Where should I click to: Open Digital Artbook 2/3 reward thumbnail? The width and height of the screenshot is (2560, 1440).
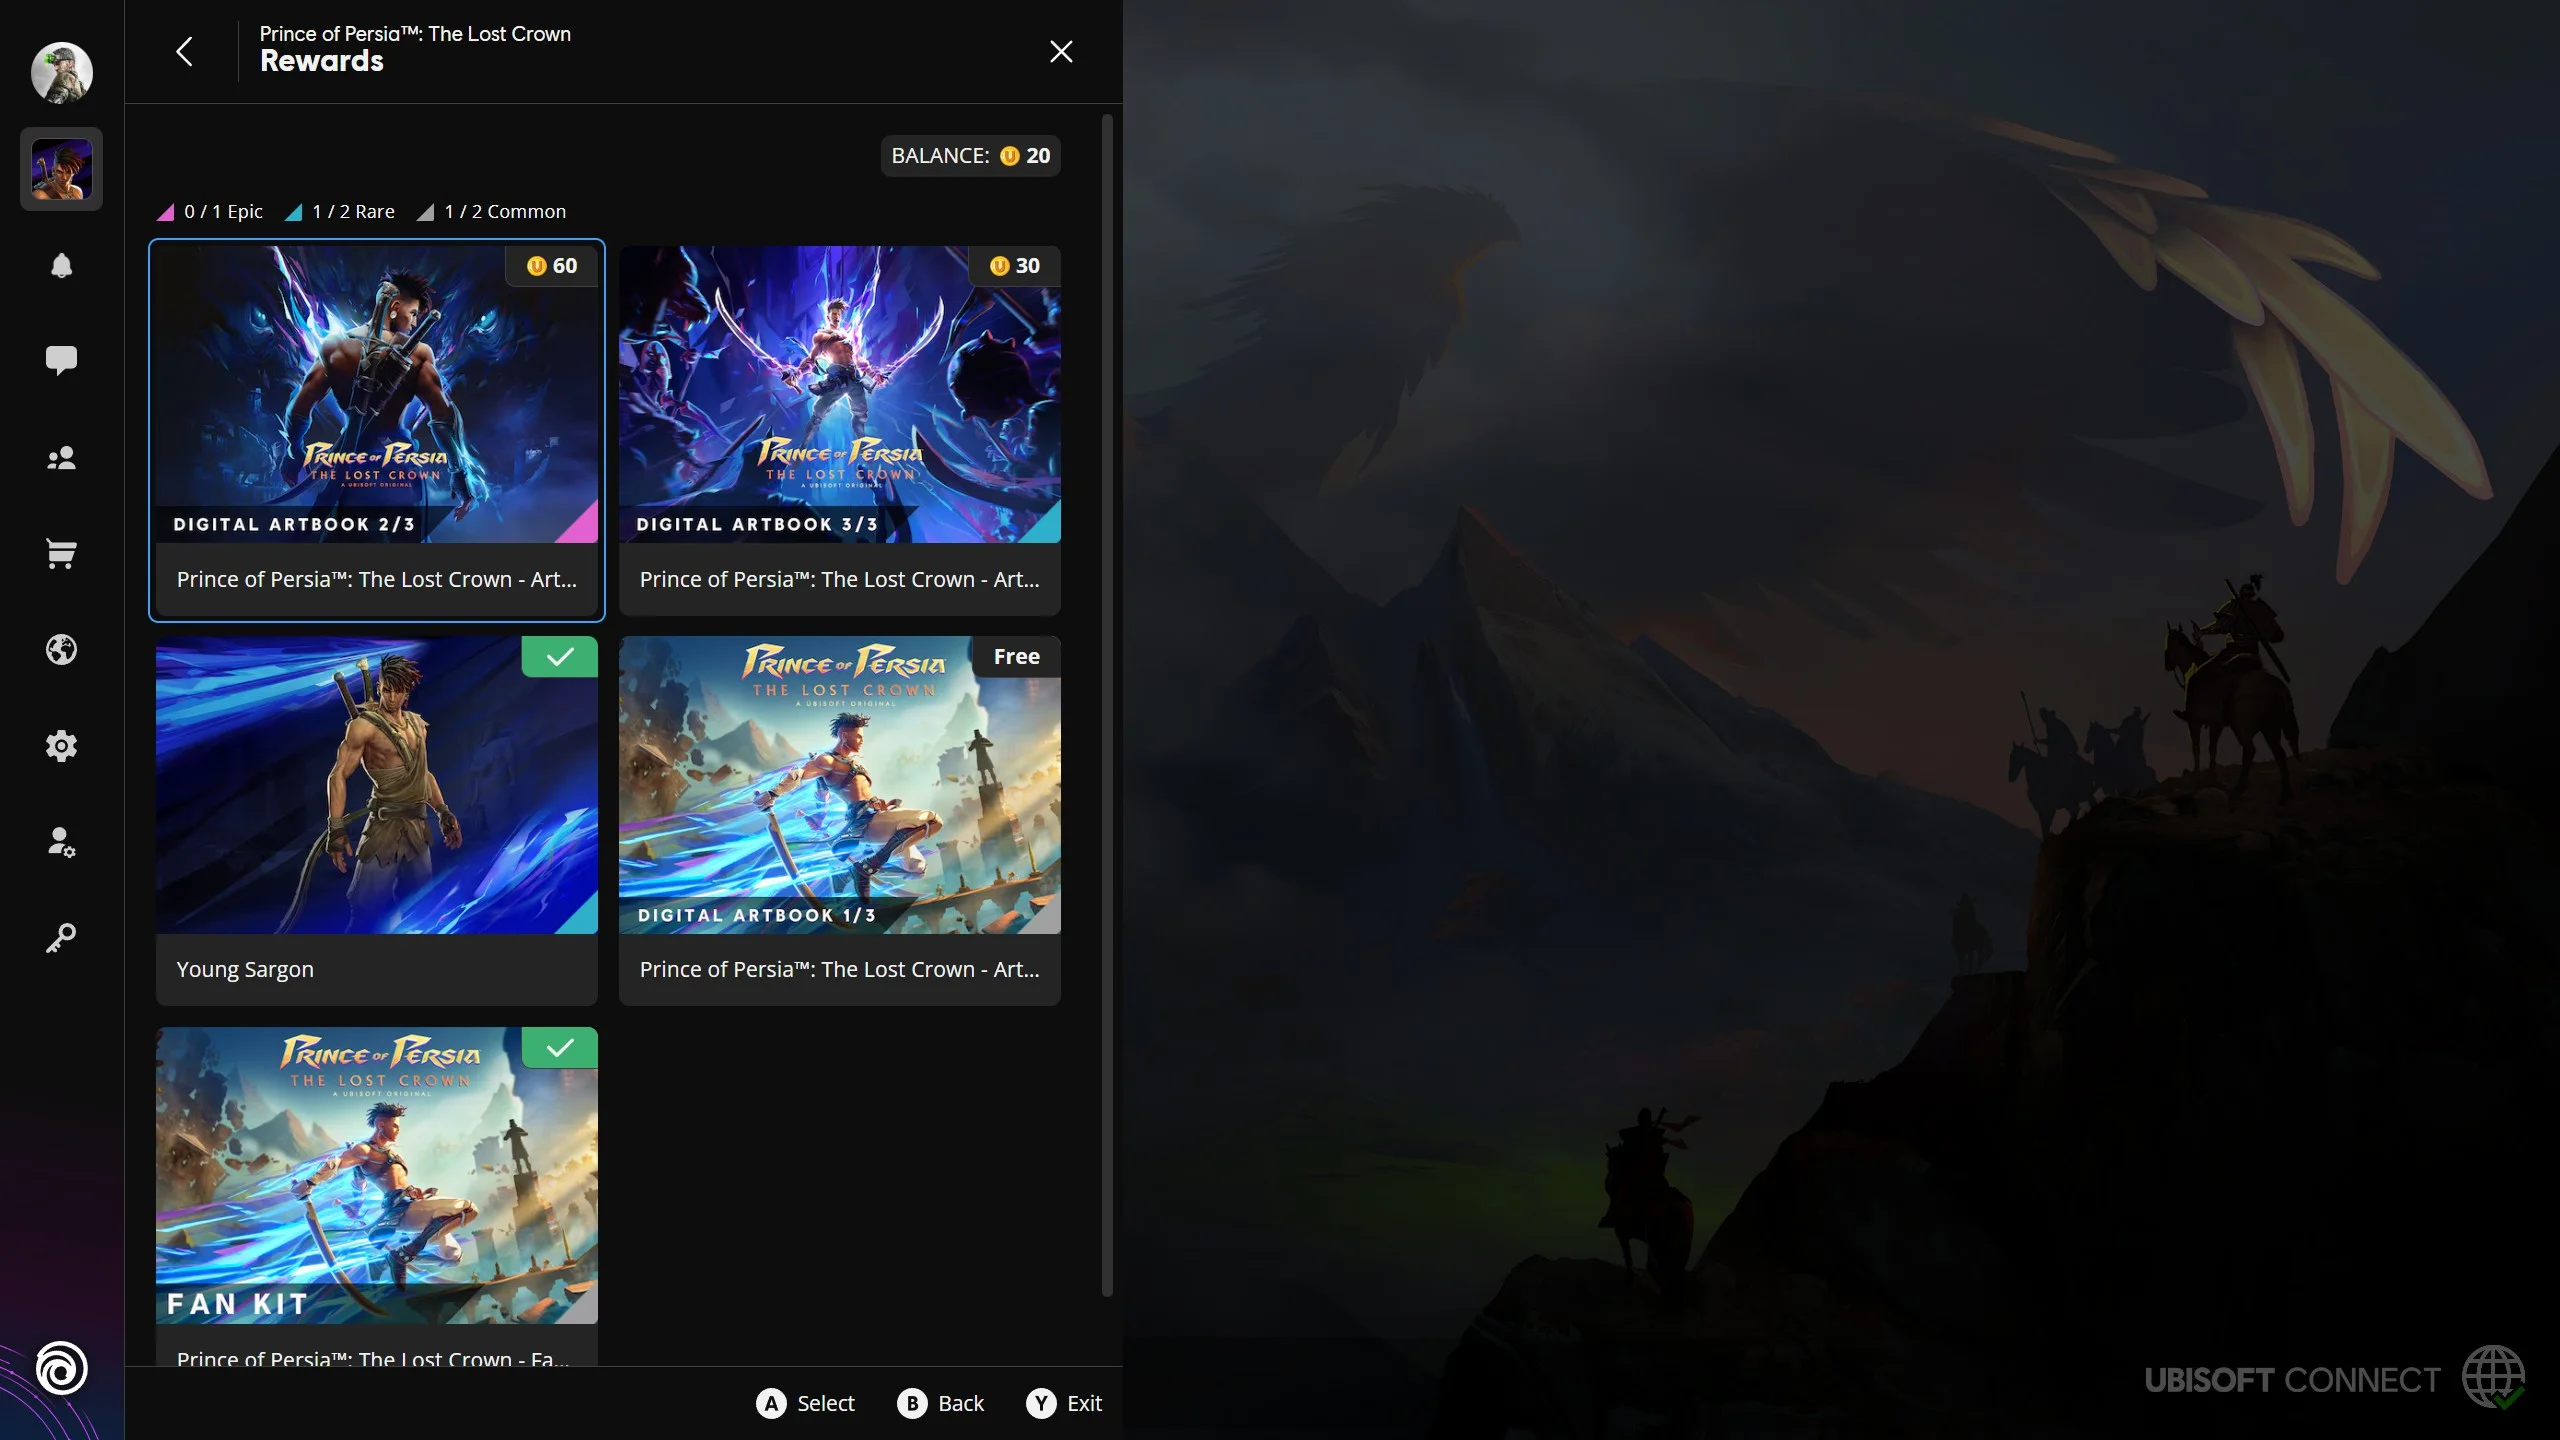pos(377,395)
